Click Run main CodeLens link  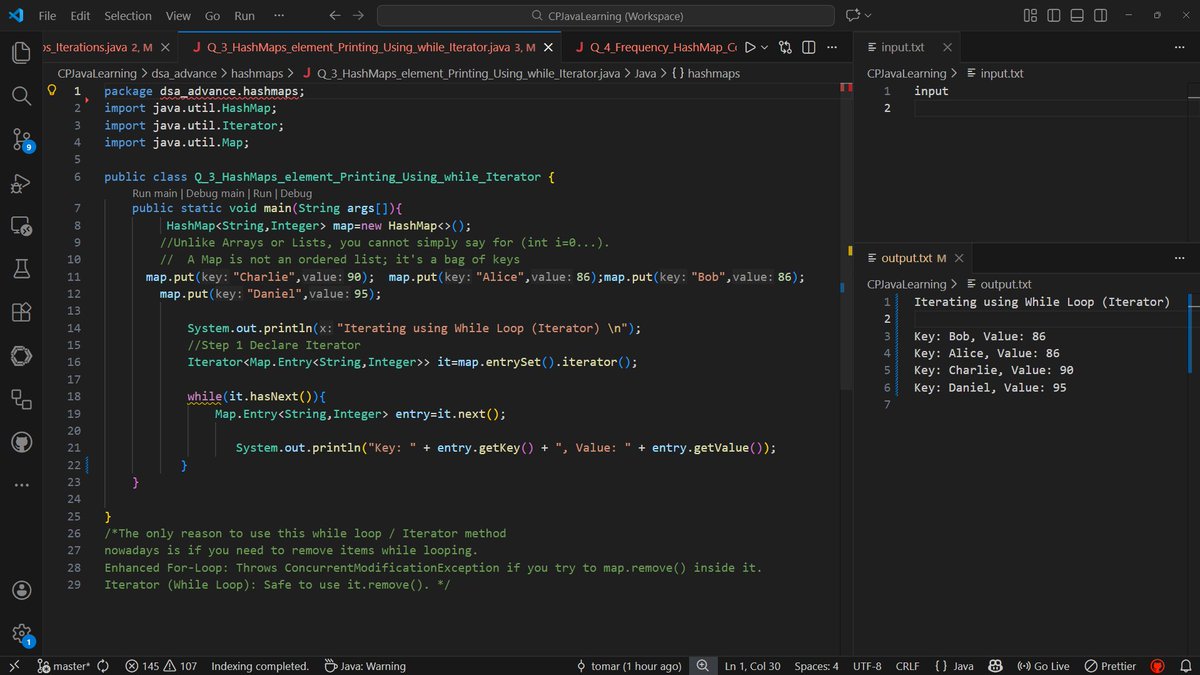click(x=155, y=194)
